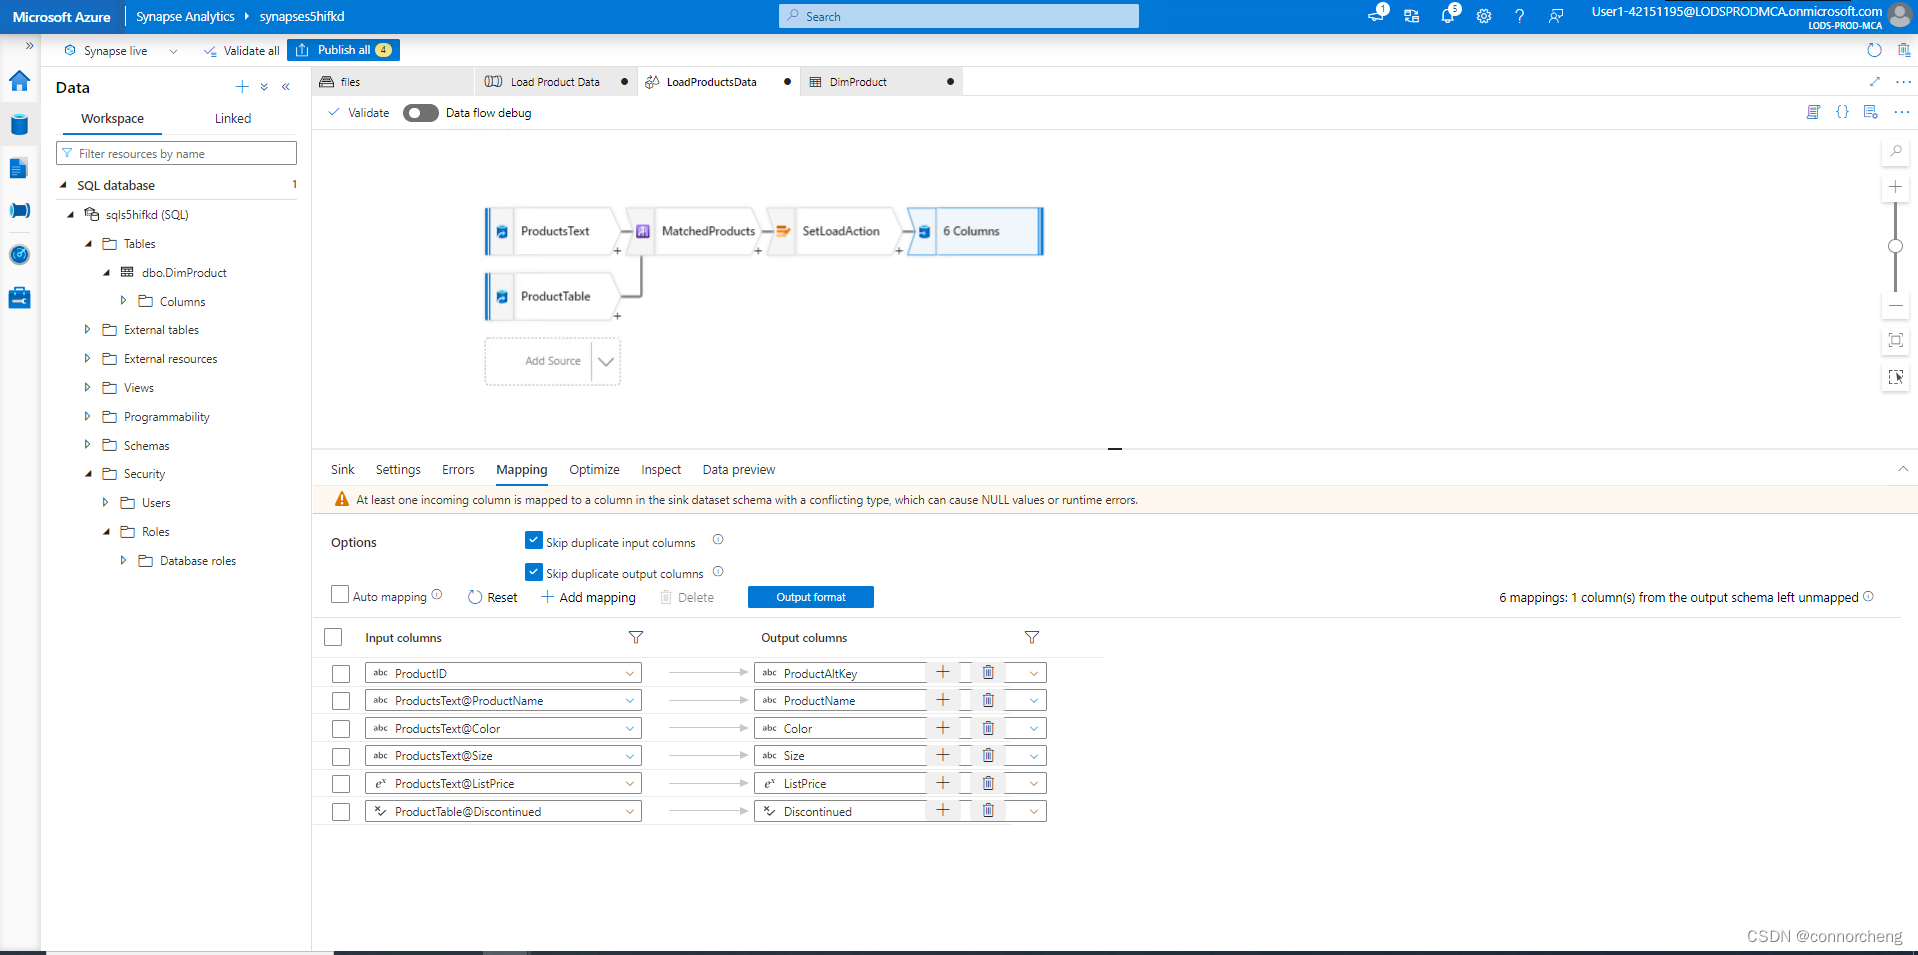
Task: Toggle the Data flow debug switch
Action: 421,113
